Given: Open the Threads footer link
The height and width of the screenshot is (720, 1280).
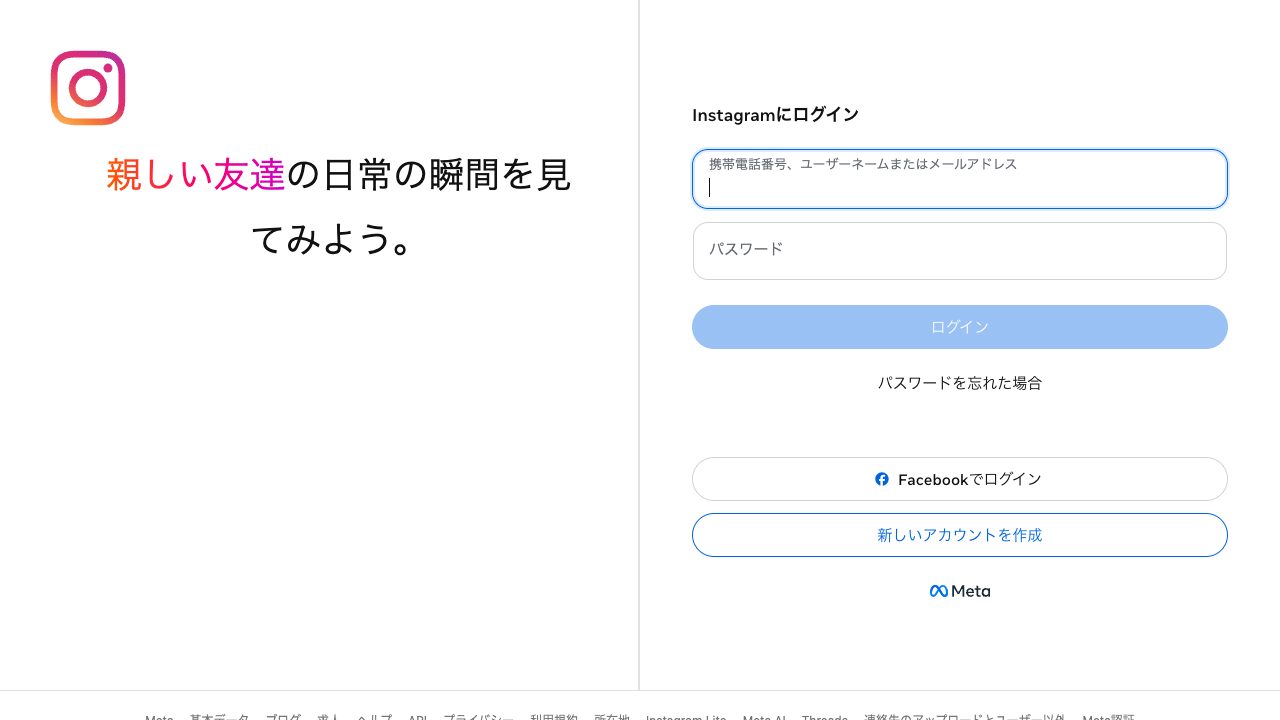Looking at the screenshot, I should coord(824,718).
